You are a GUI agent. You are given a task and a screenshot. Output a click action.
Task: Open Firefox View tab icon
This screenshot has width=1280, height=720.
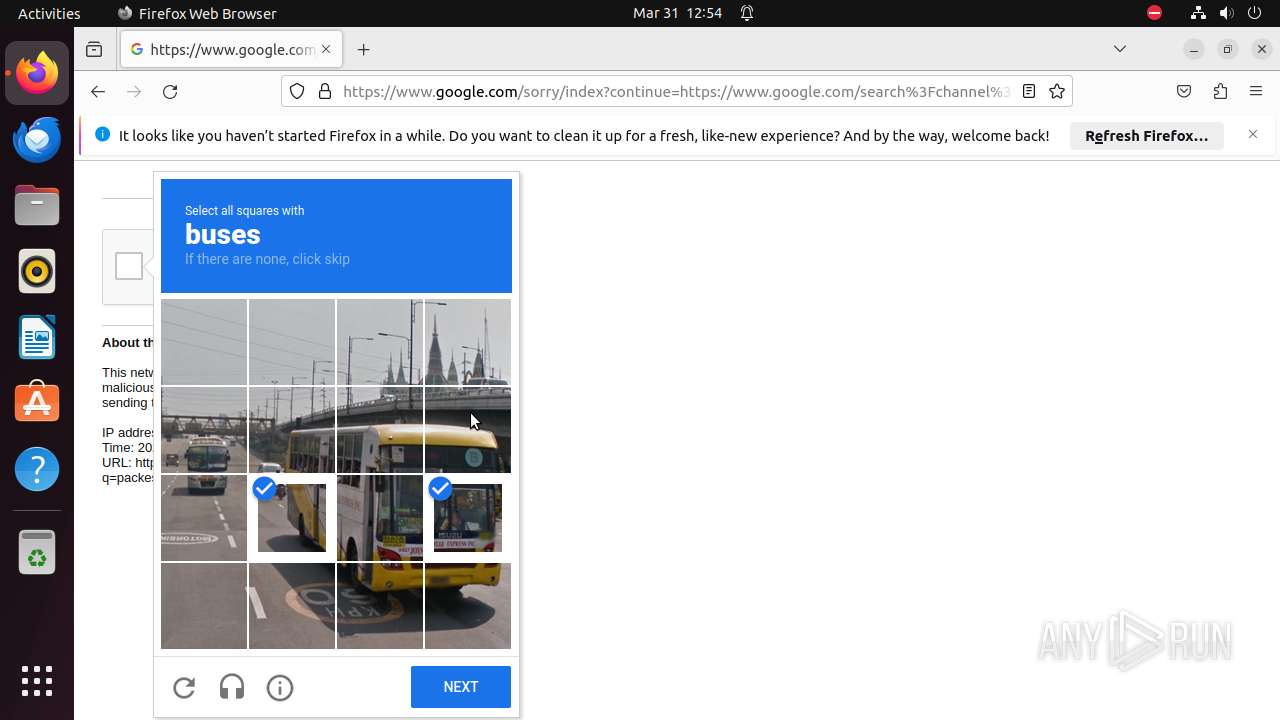tap(94, 49)
